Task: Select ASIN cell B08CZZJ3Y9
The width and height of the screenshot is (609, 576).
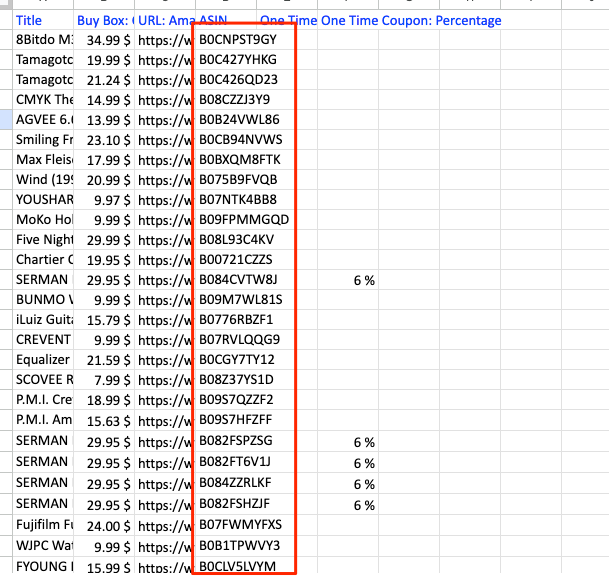Action: pos(226,100)
